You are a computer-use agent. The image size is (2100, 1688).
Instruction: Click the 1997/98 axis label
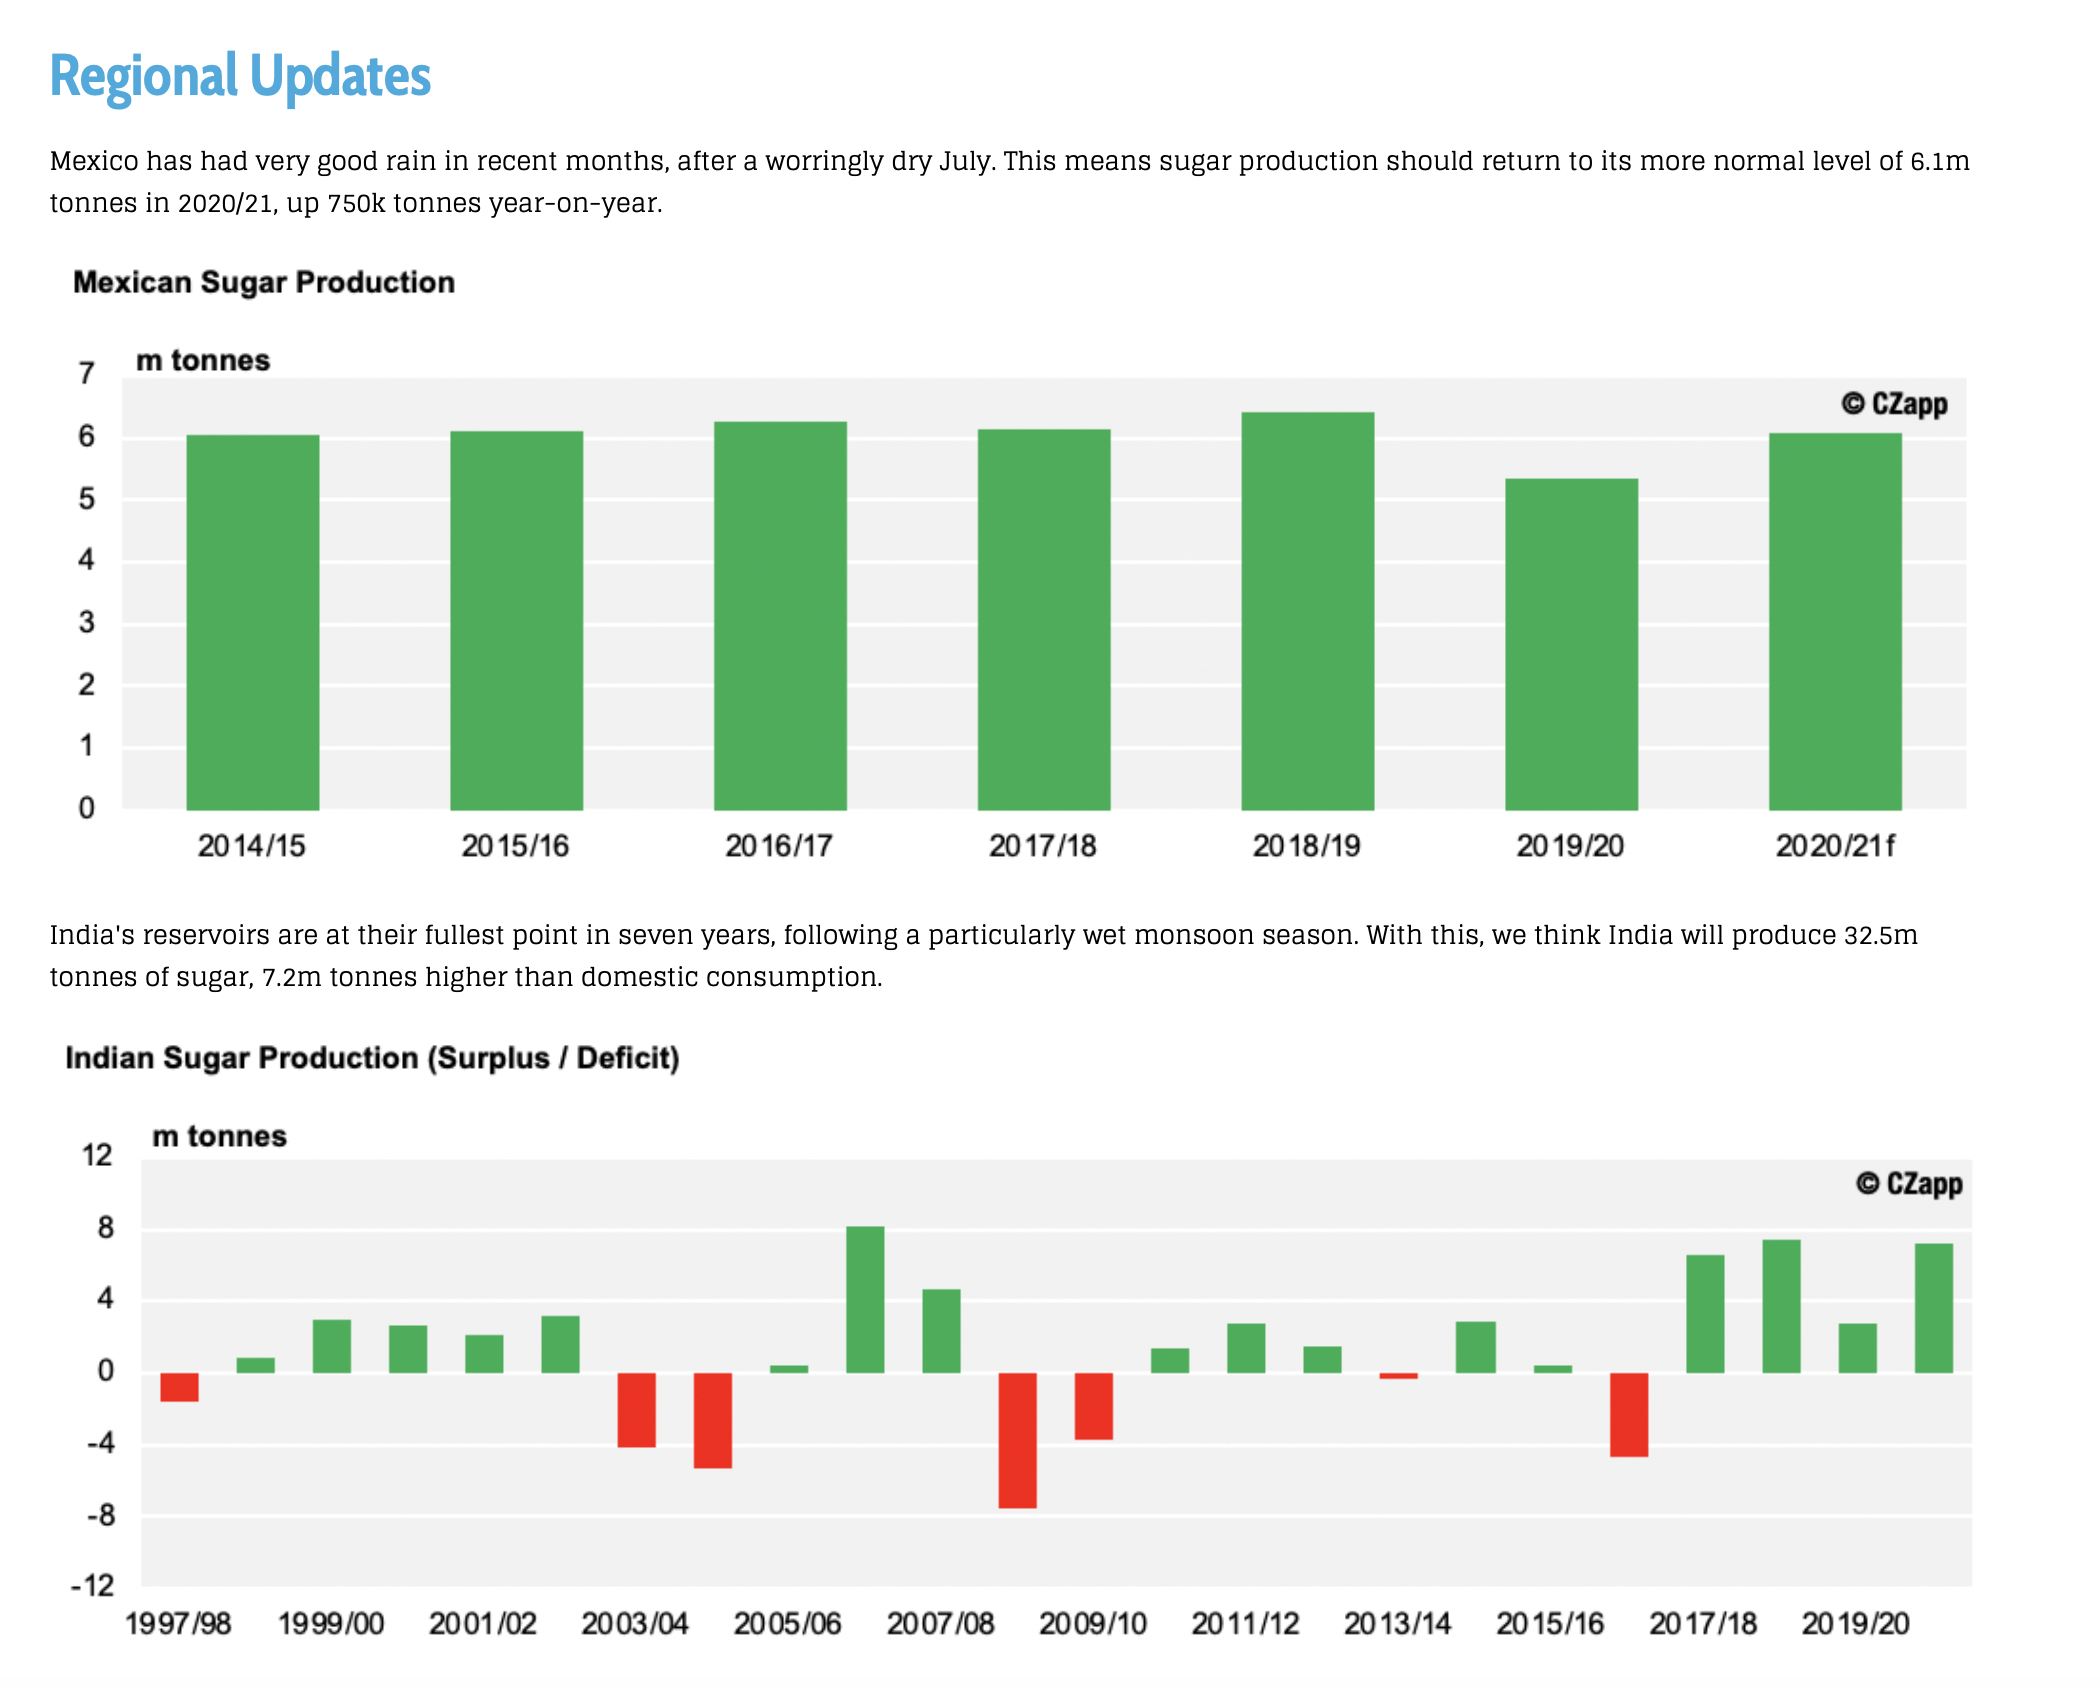click(x=178, y=1623)
